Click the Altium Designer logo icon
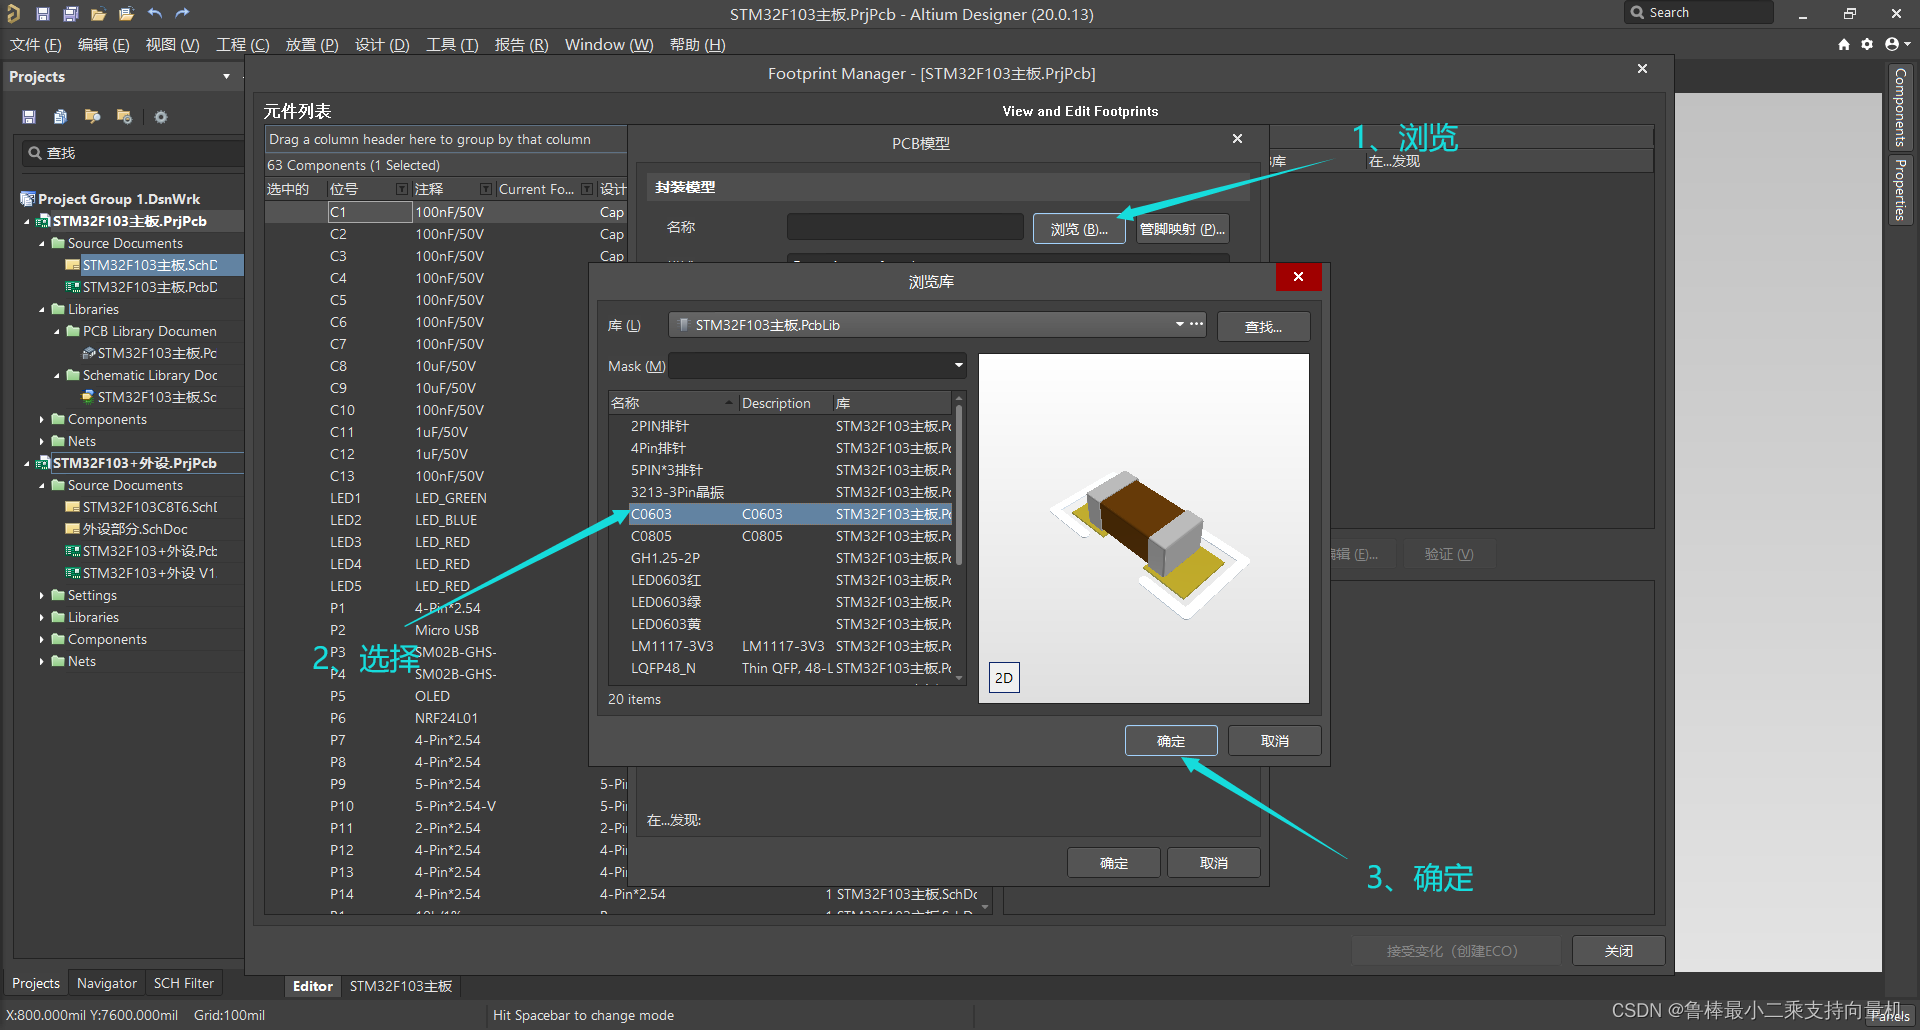Viewport: 1920px width, 1030px height. pyautogui.click(x=14, y=14)
